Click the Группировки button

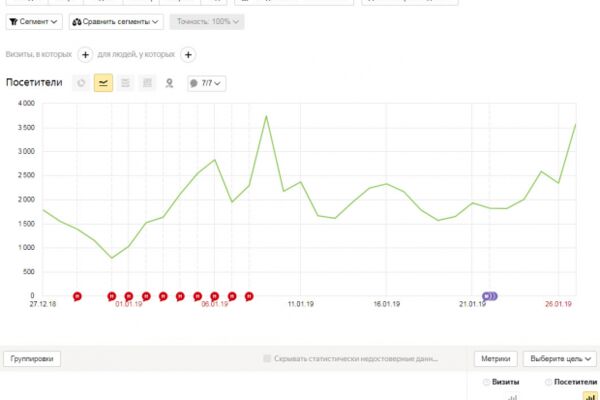point(32,359)
